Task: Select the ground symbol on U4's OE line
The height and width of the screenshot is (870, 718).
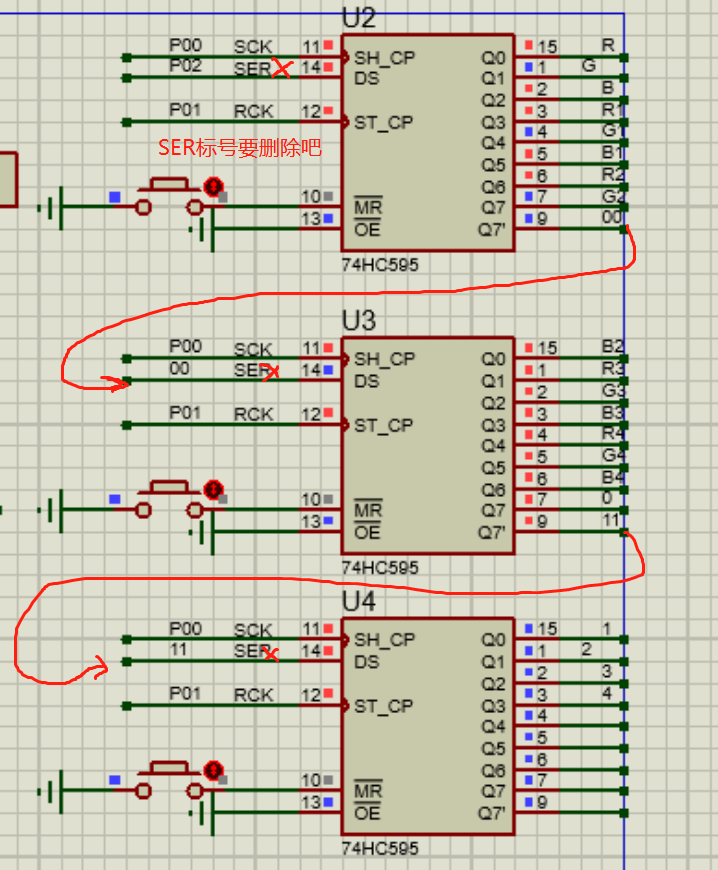Action: pos(203,813)
